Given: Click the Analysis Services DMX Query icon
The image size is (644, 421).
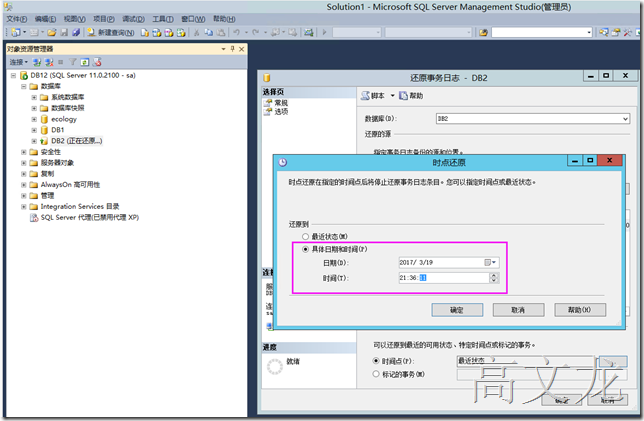Looking at the screenshot, I should click(x=169, y=32).
